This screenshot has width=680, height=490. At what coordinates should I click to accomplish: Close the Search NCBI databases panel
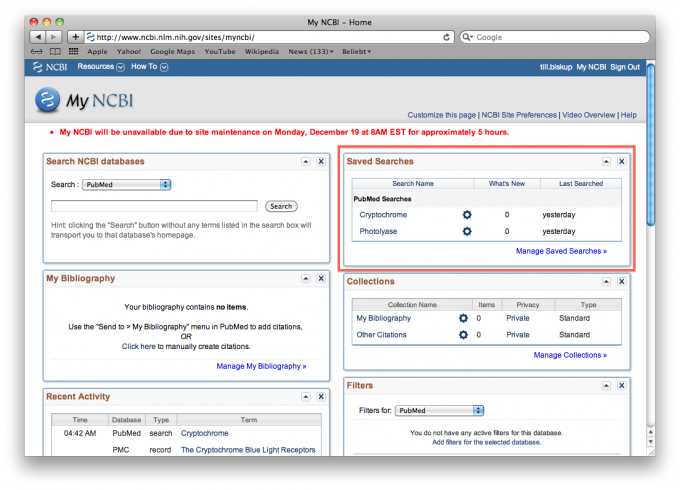321,161
